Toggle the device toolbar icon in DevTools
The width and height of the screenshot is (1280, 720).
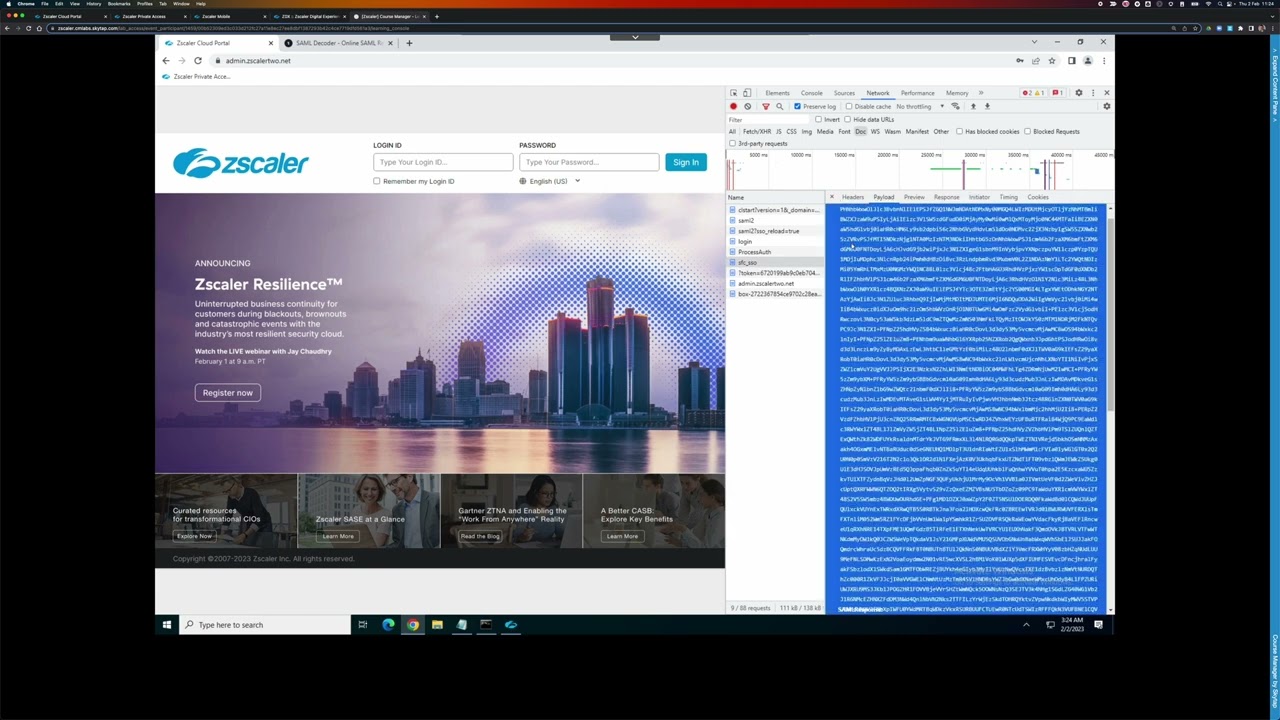coord(746,93)
